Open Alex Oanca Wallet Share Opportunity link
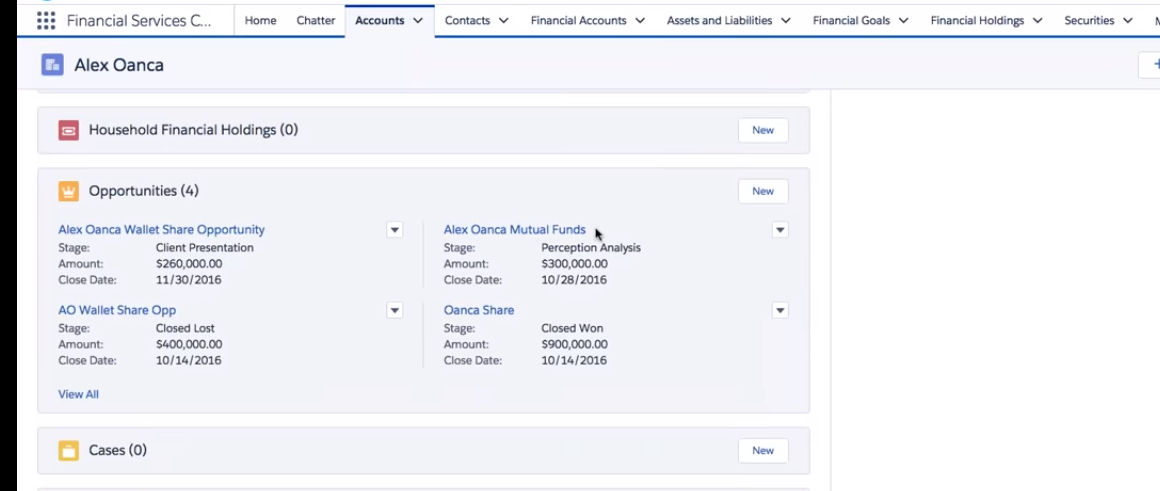This screenshot has width=1160, height=491. [x=161, y=230]
